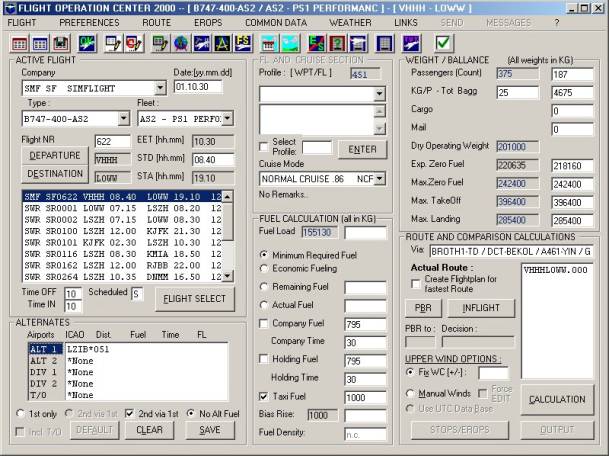Click the OK airplane toolbar icon
609x456 pixels.
pyautogui.click(x=87, y=44)
